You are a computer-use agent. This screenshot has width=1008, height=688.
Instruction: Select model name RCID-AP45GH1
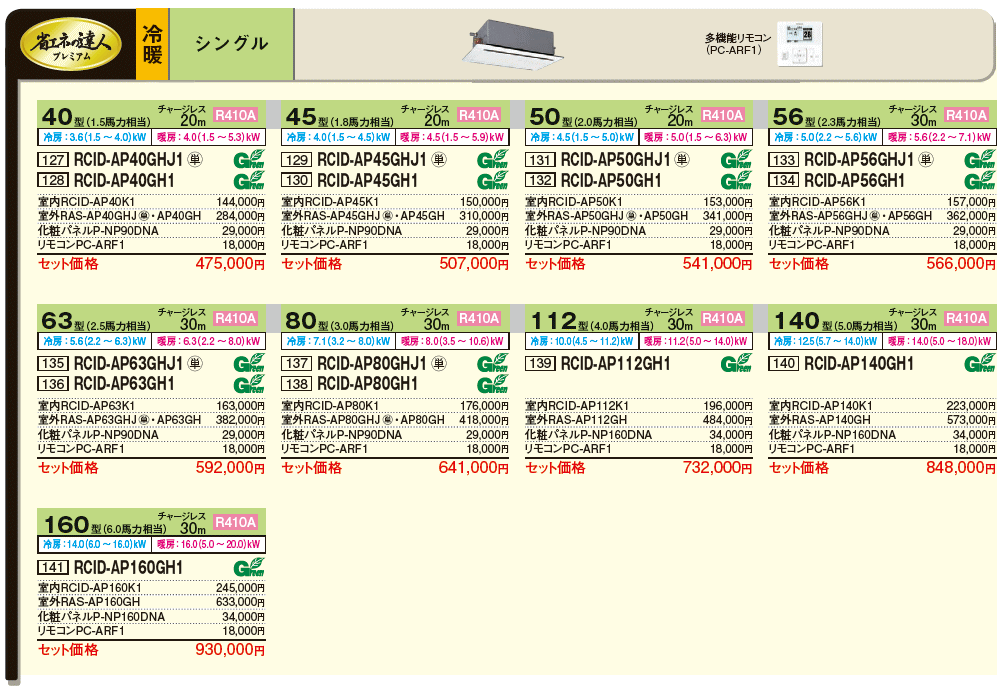pyautogui.click(x=368, y=181)
